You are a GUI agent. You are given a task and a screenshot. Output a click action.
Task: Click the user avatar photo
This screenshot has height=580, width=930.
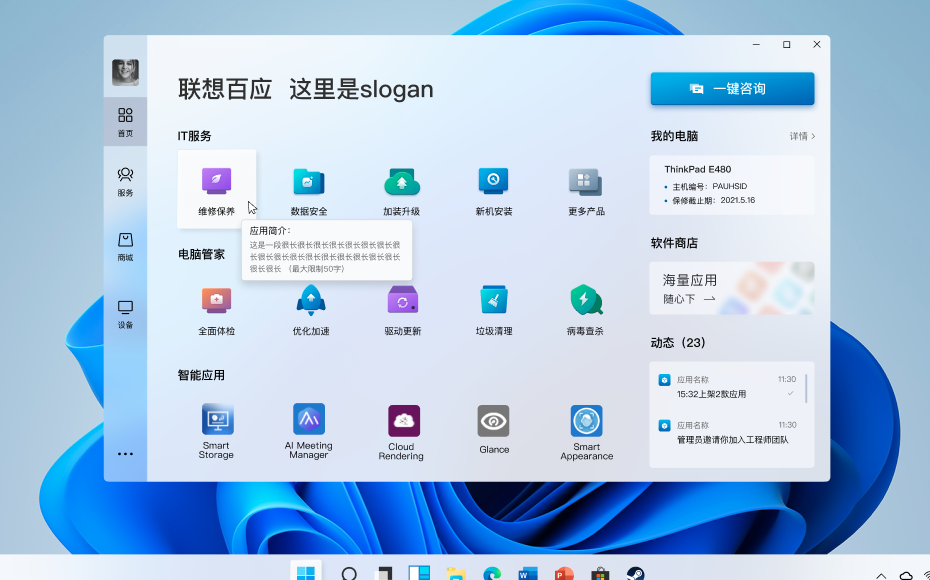[x=125, y=72]
